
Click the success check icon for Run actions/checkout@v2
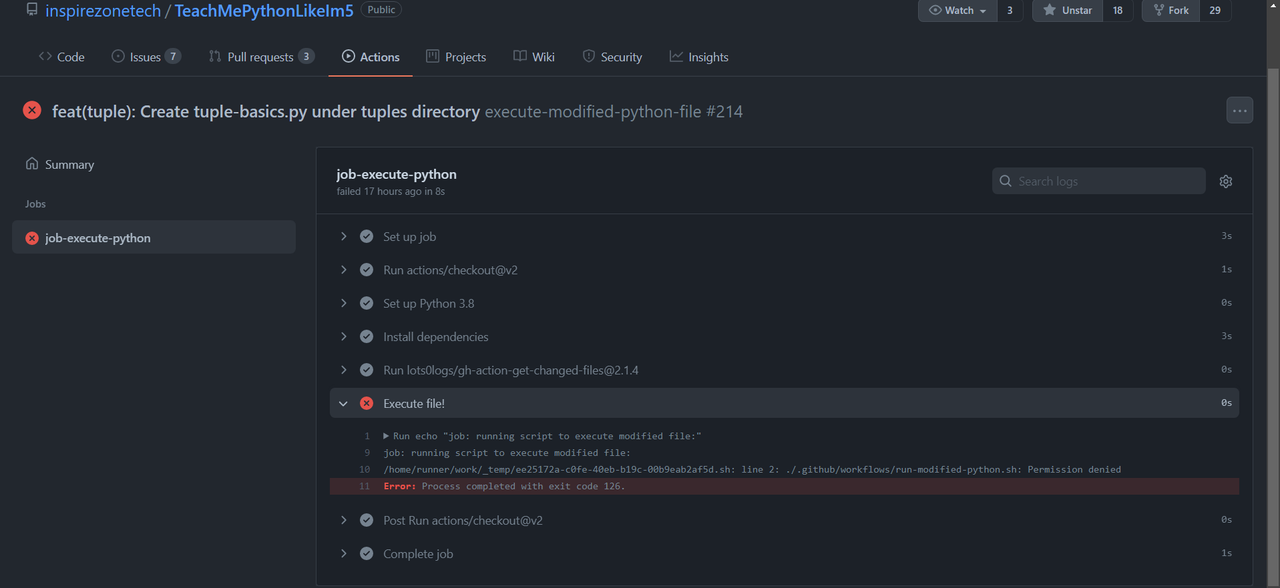click(x=366, y=270)
